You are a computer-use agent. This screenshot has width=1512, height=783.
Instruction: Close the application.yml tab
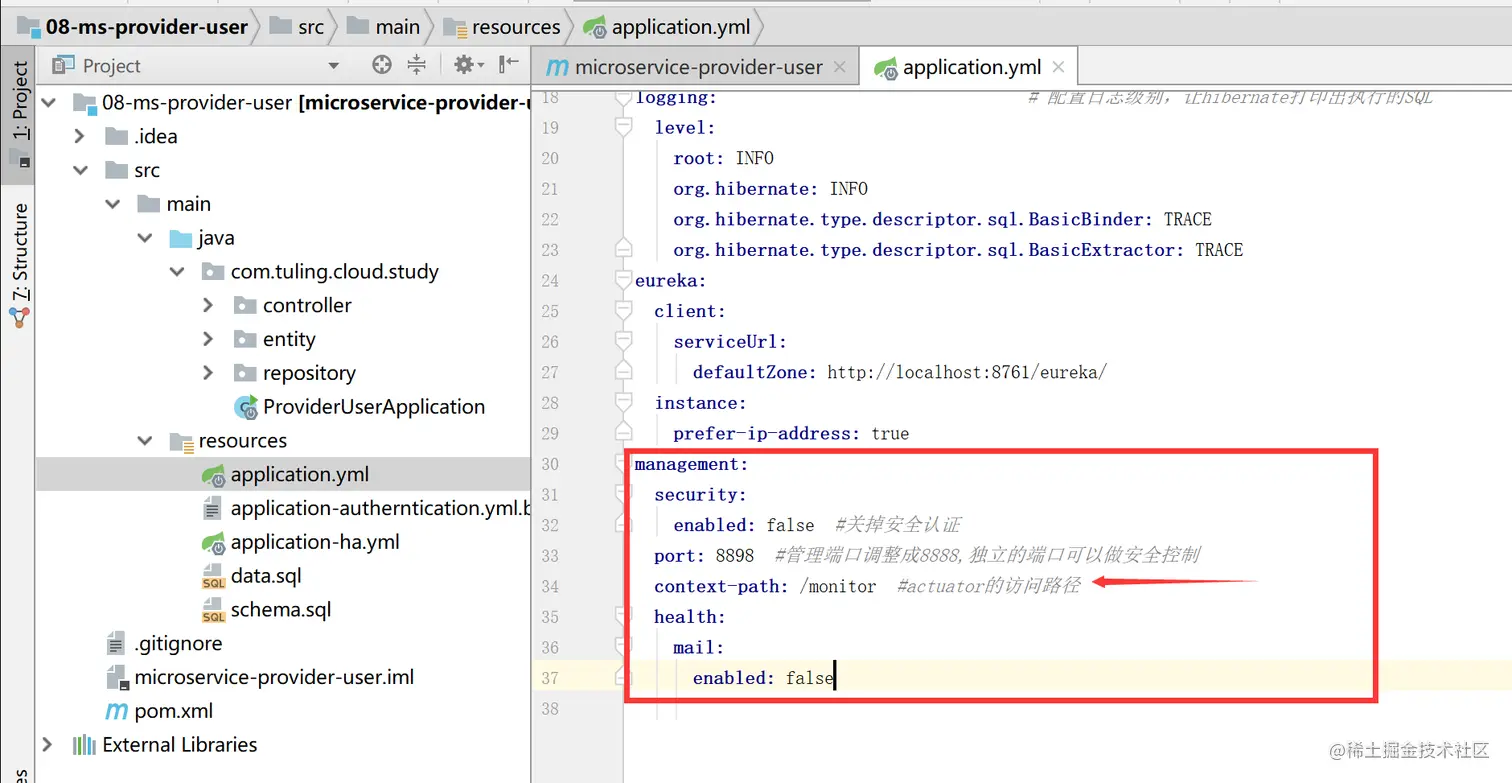[1058, 67]
